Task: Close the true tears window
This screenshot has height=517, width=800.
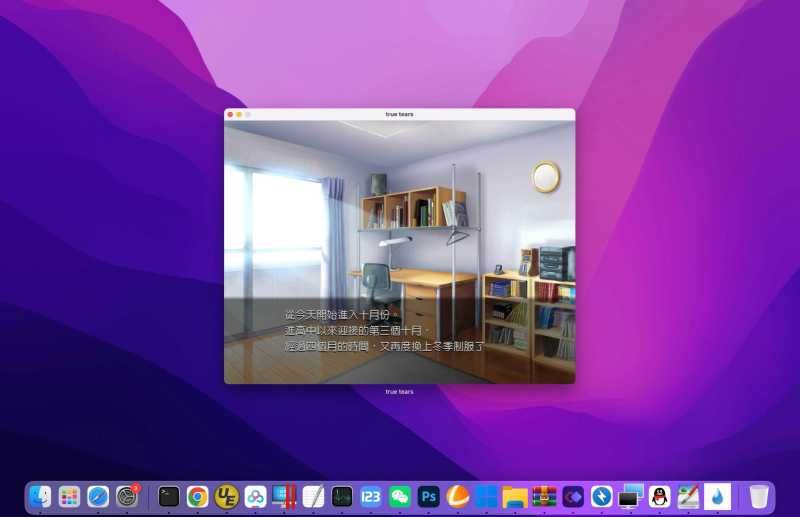Action: pyautogui.click(x=230, y=114)
